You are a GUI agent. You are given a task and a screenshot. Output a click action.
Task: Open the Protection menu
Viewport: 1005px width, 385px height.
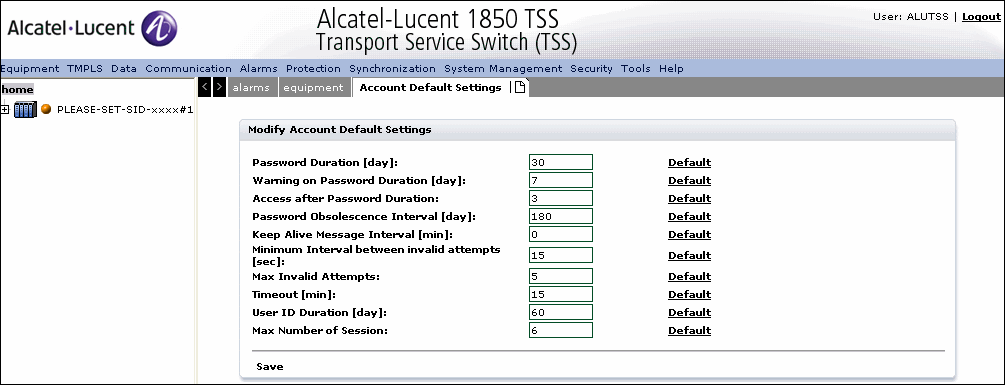[313, 69]
